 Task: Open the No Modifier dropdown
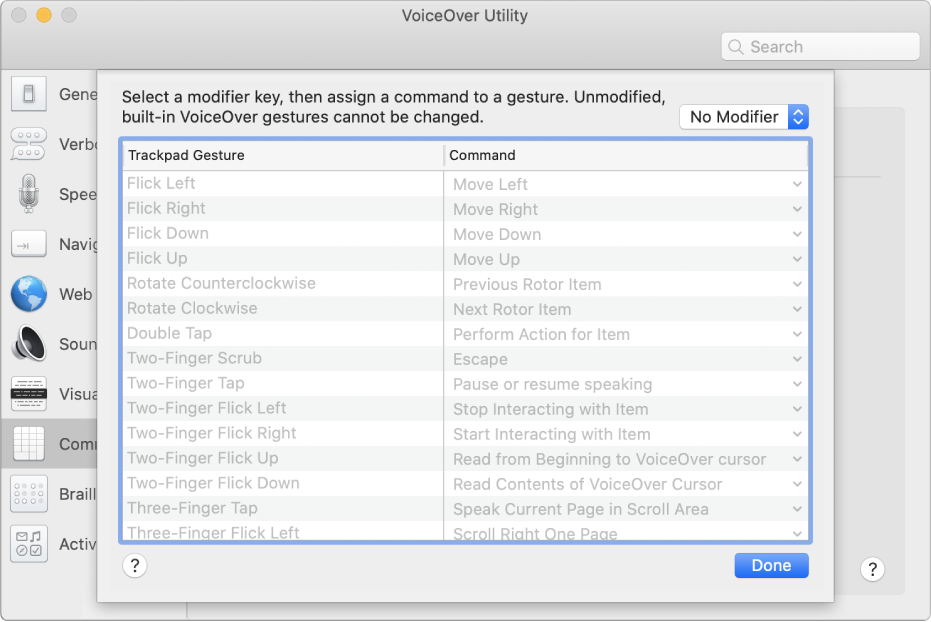point(743,117)
